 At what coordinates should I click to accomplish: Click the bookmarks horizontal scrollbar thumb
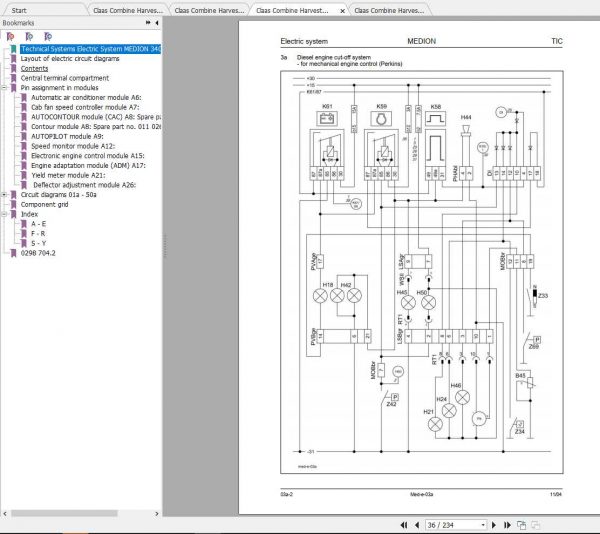click(x=64, y=513)
